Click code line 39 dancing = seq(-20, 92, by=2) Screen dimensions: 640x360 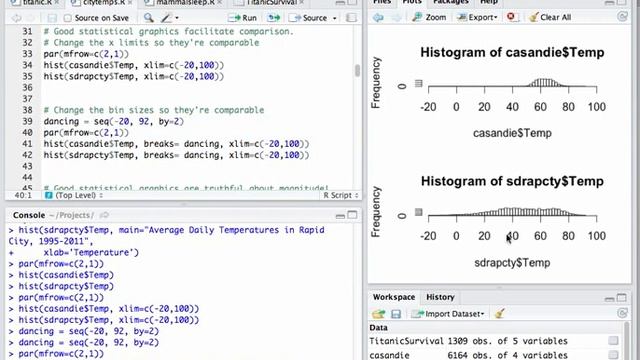pyautogui.click(x=113, y=121)
